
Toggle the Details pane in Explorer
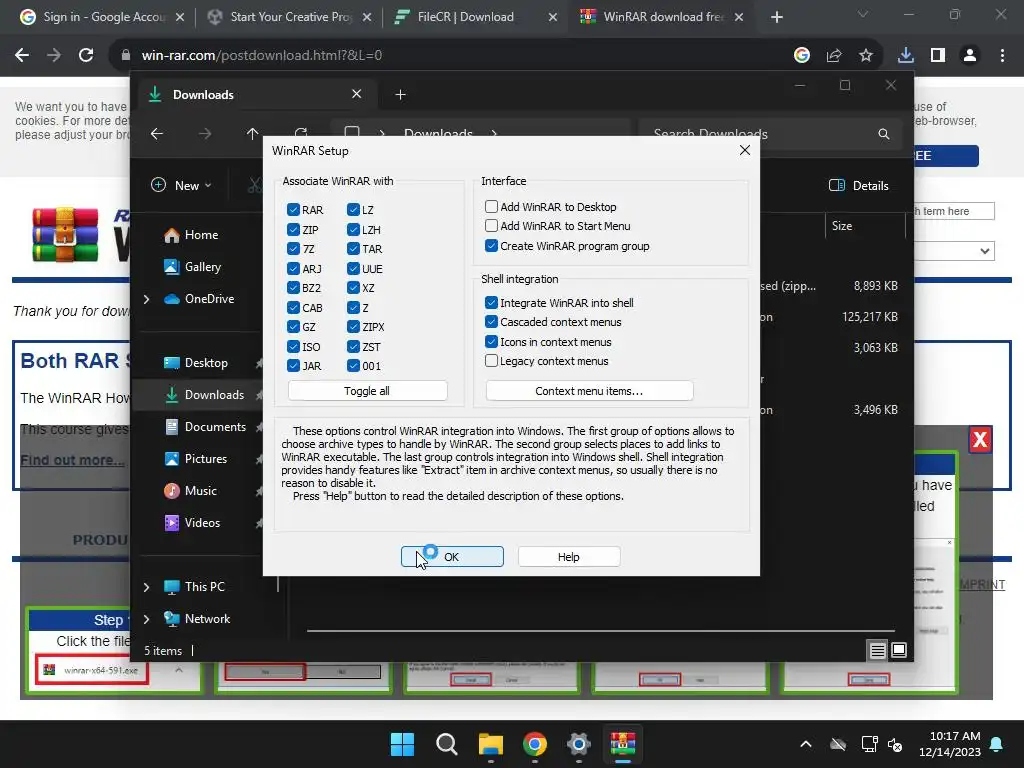(859, 185)
